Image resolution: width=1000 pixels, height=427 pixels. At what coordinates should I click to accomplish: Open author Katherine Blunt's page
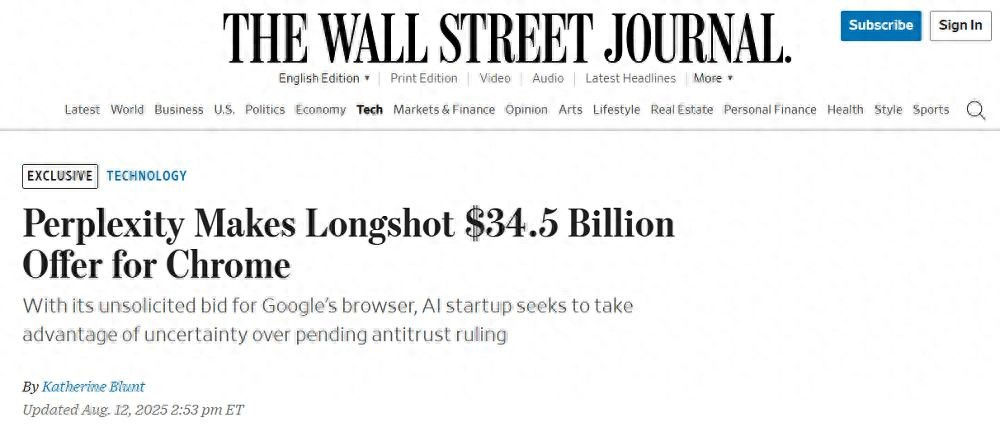(92, 386)
